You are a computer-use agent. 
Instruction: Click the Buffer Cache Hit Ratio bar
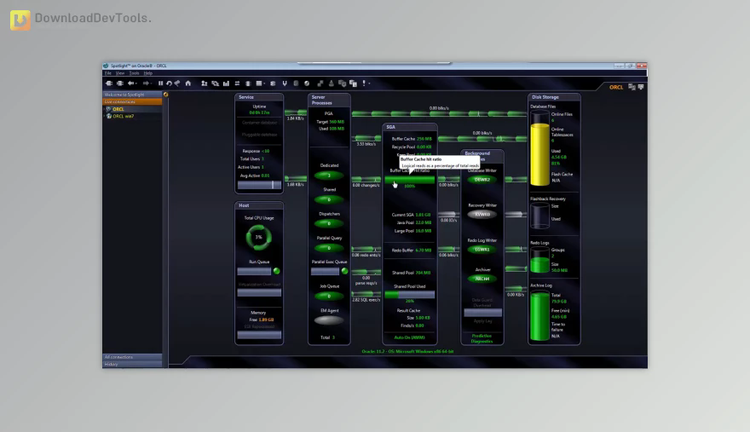pyautogui.click(x=410, y=180)
